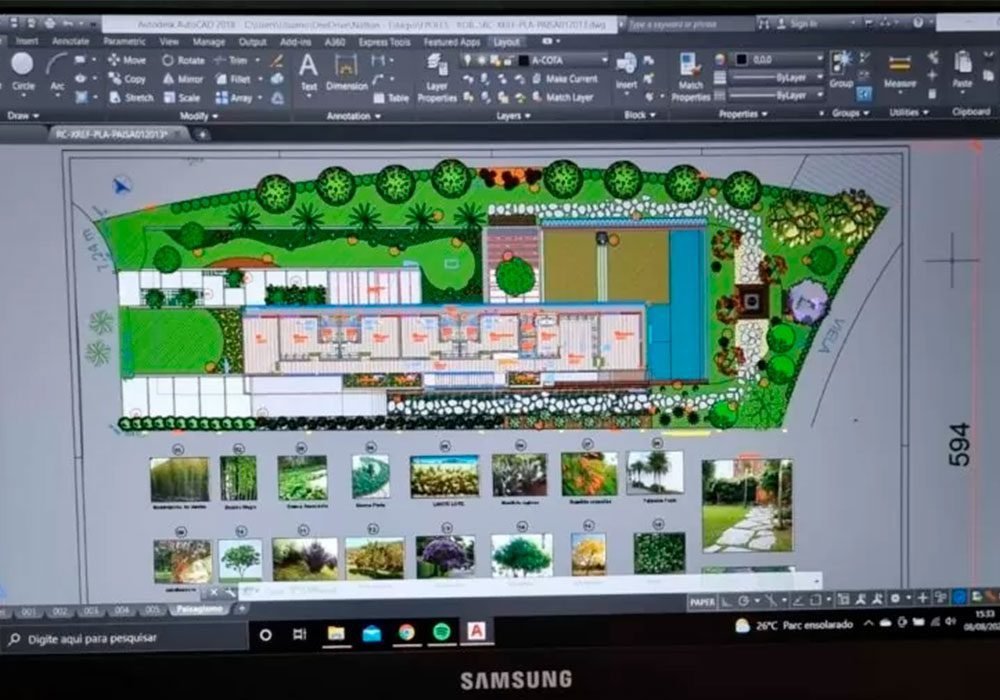Image resolution: width=1000 pixels, height=700 pixels.
Task: Select the Arc drawing tool
Action: (x=55, y=70)
